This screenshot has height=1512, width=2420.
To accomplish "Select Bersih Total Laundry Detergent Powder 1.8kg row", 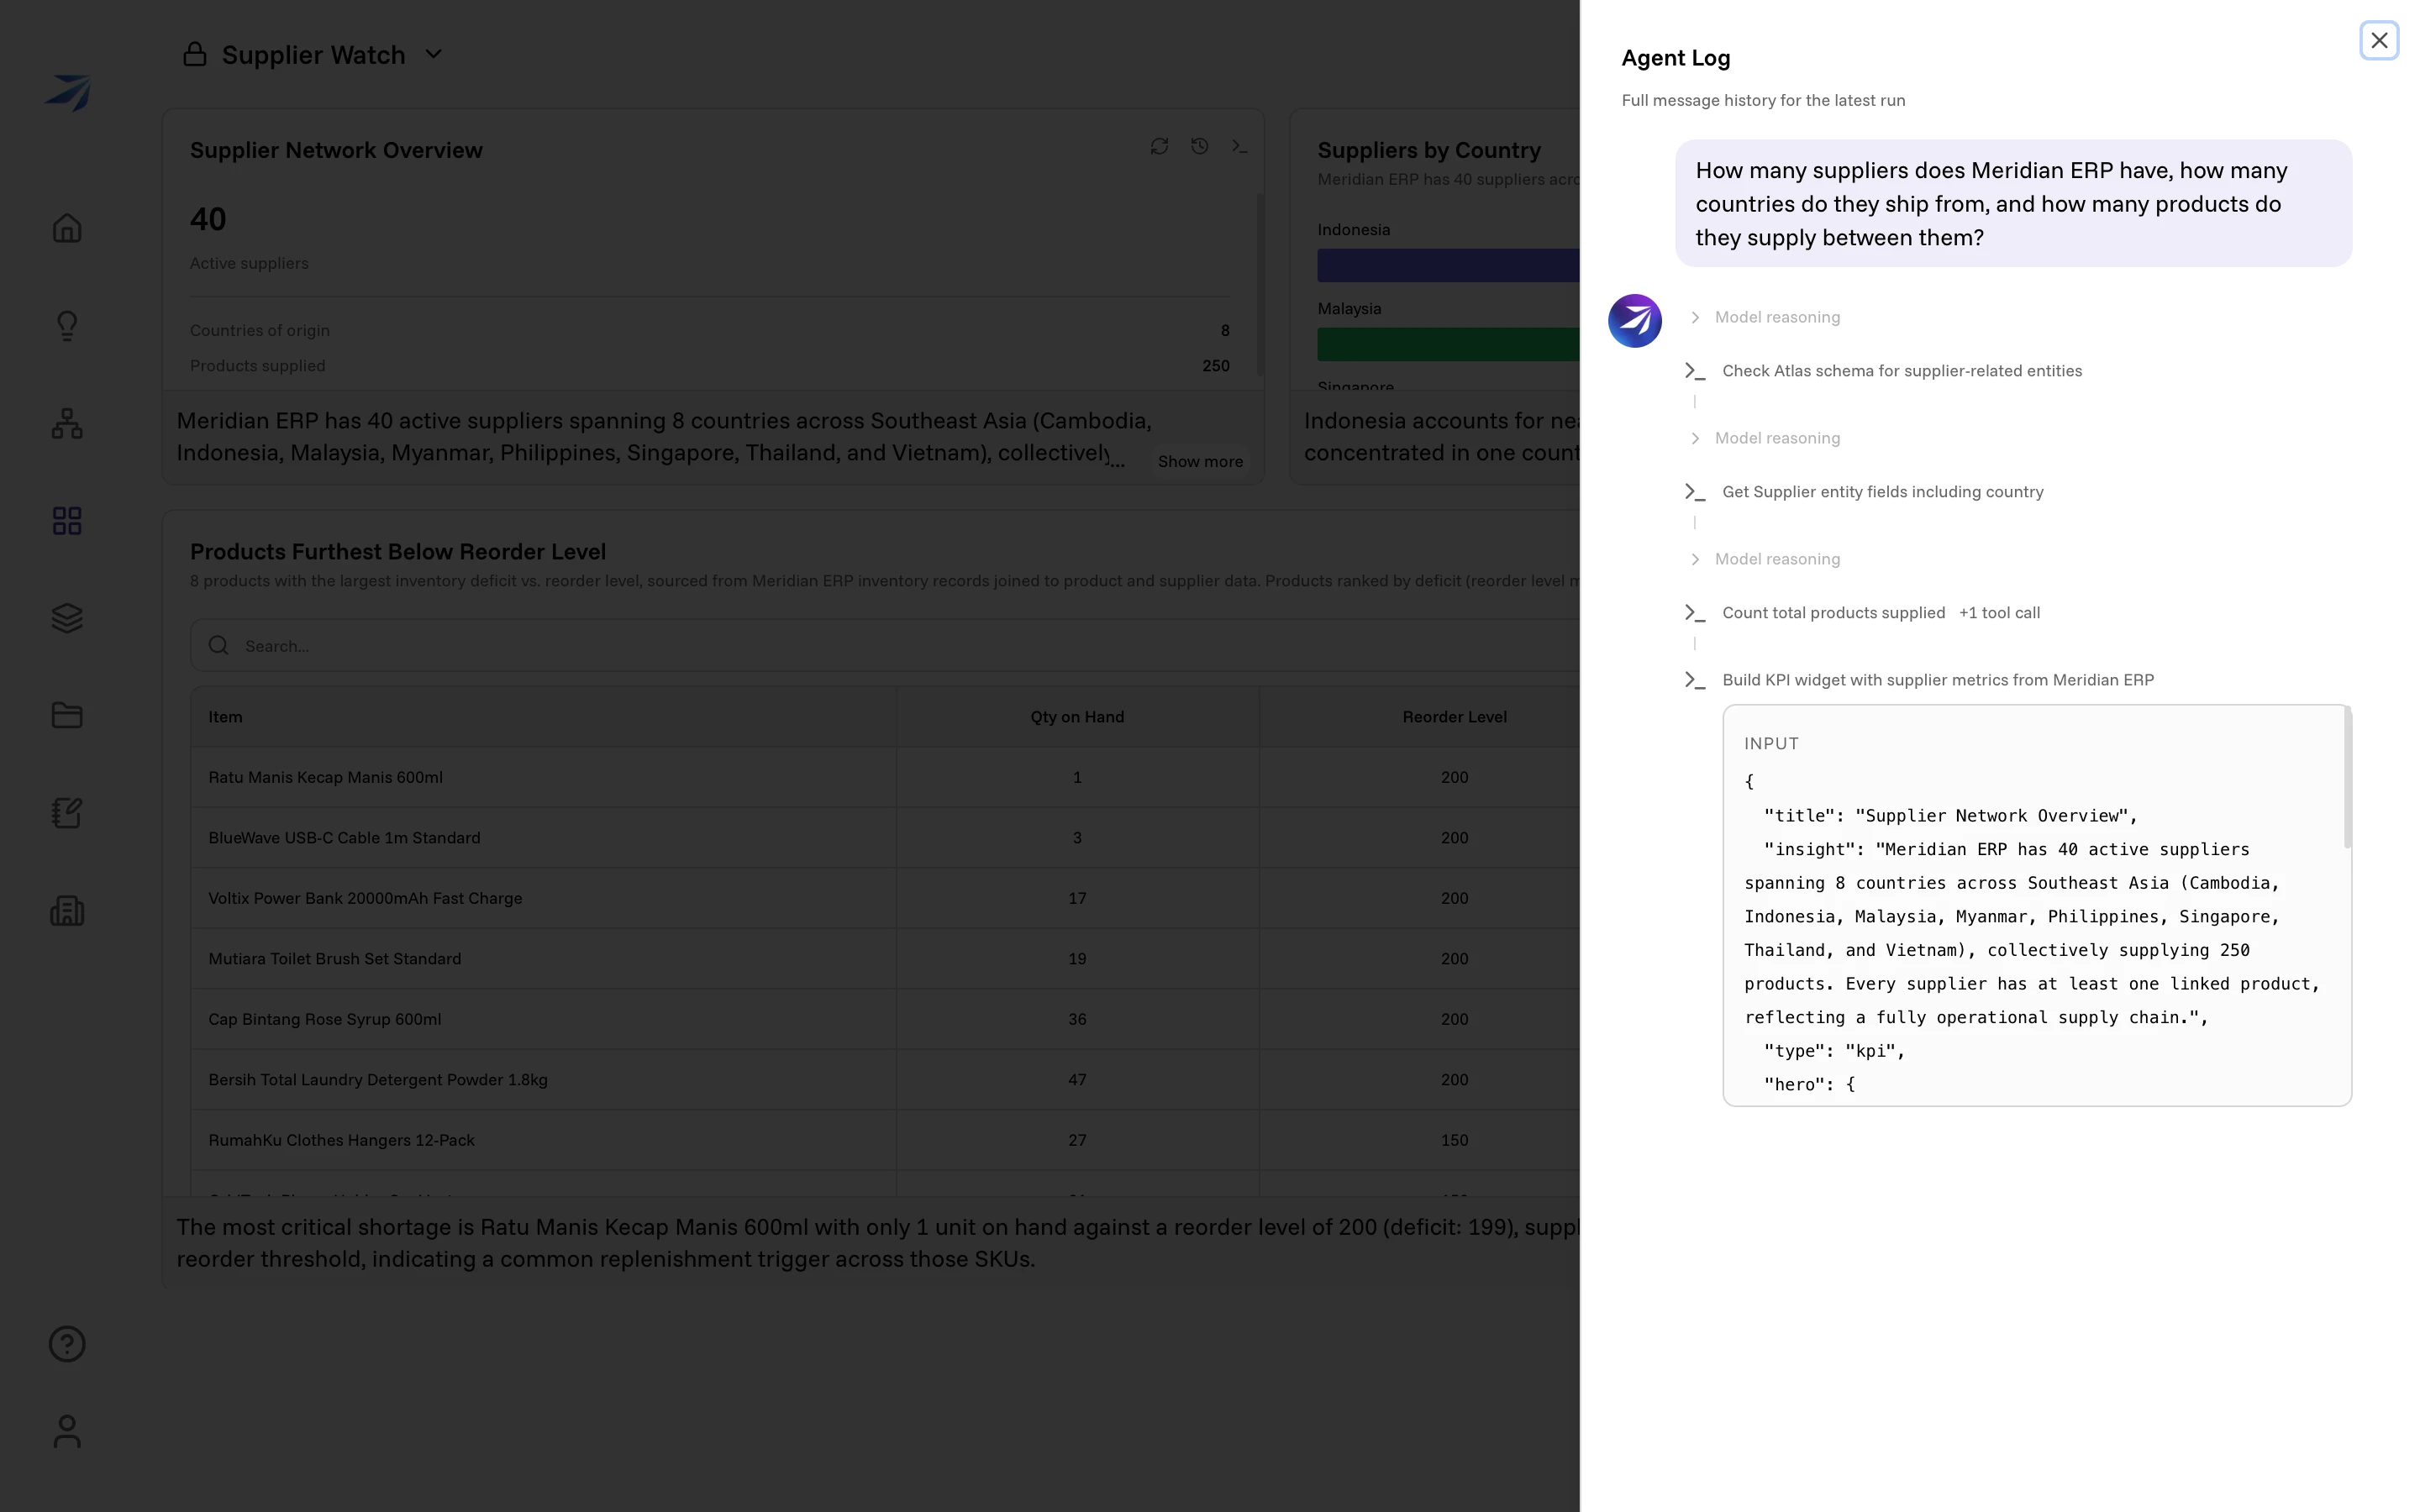I will (885, 1080).
